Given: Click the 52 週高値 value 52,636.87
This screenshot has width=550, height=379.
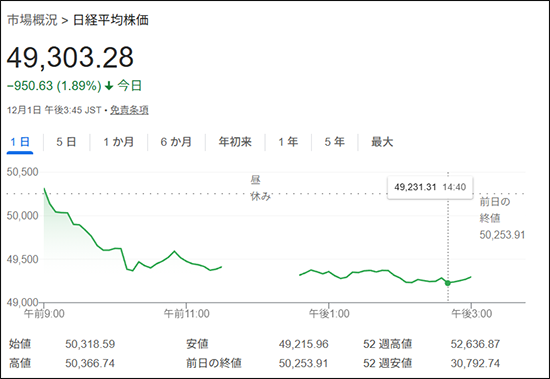Looking at the screenshot, I should [475, 344].
